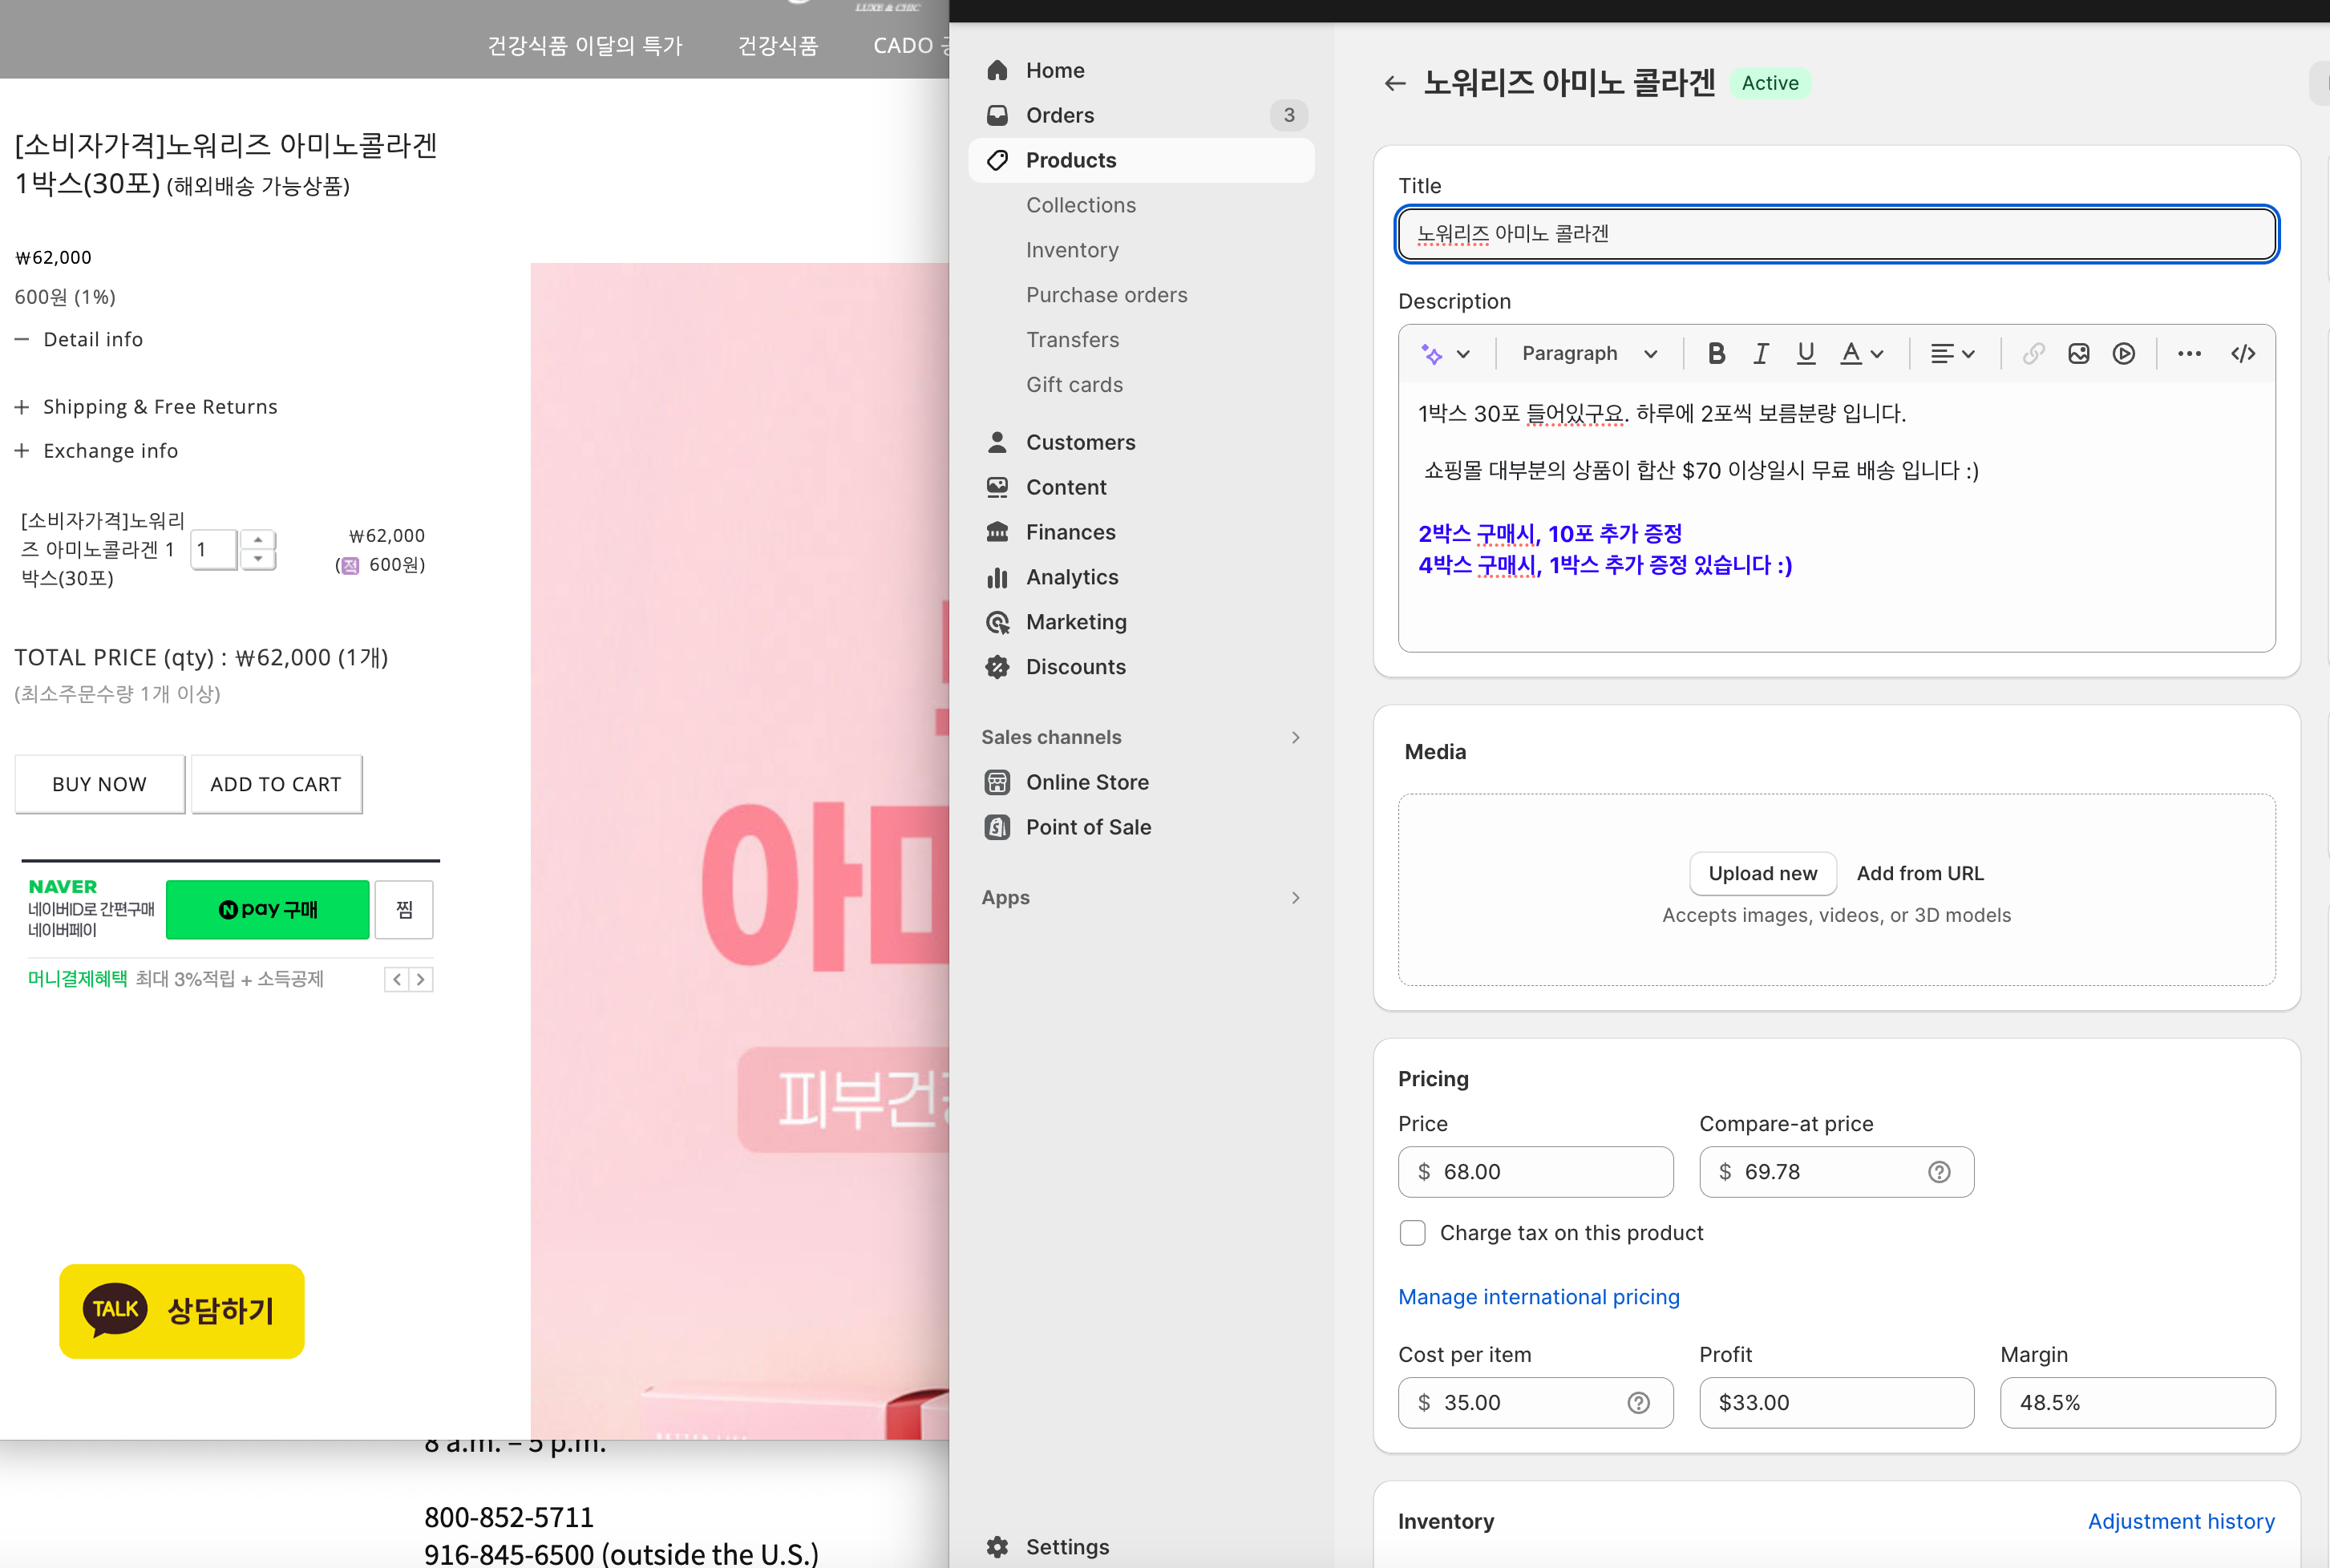Expand the Exchange info section

point(96,451)
